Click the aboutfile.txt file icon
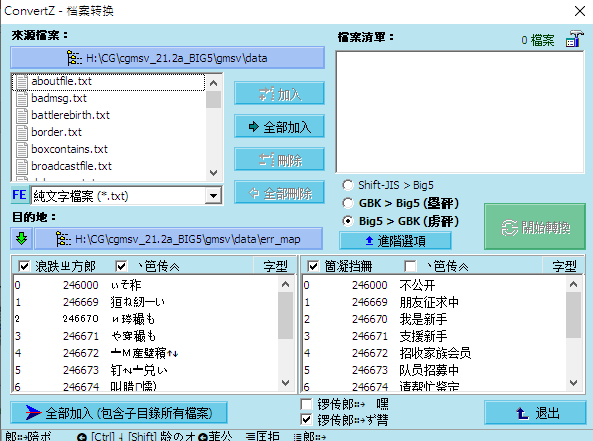 [22, 82]
